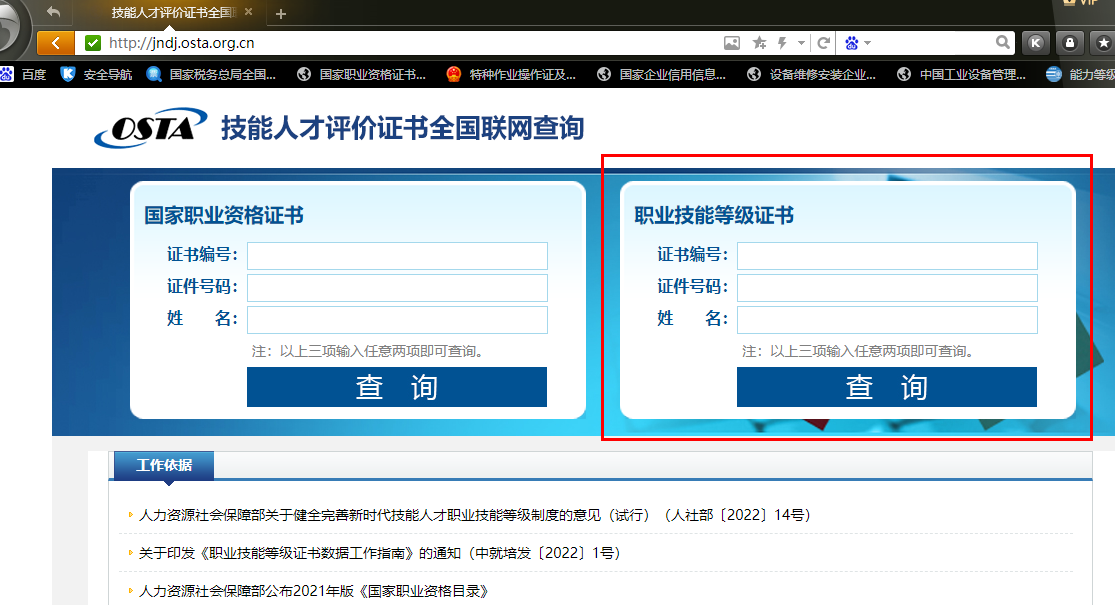Click the OSTA logo
The image size is (1115, 605).
(150, 128)
